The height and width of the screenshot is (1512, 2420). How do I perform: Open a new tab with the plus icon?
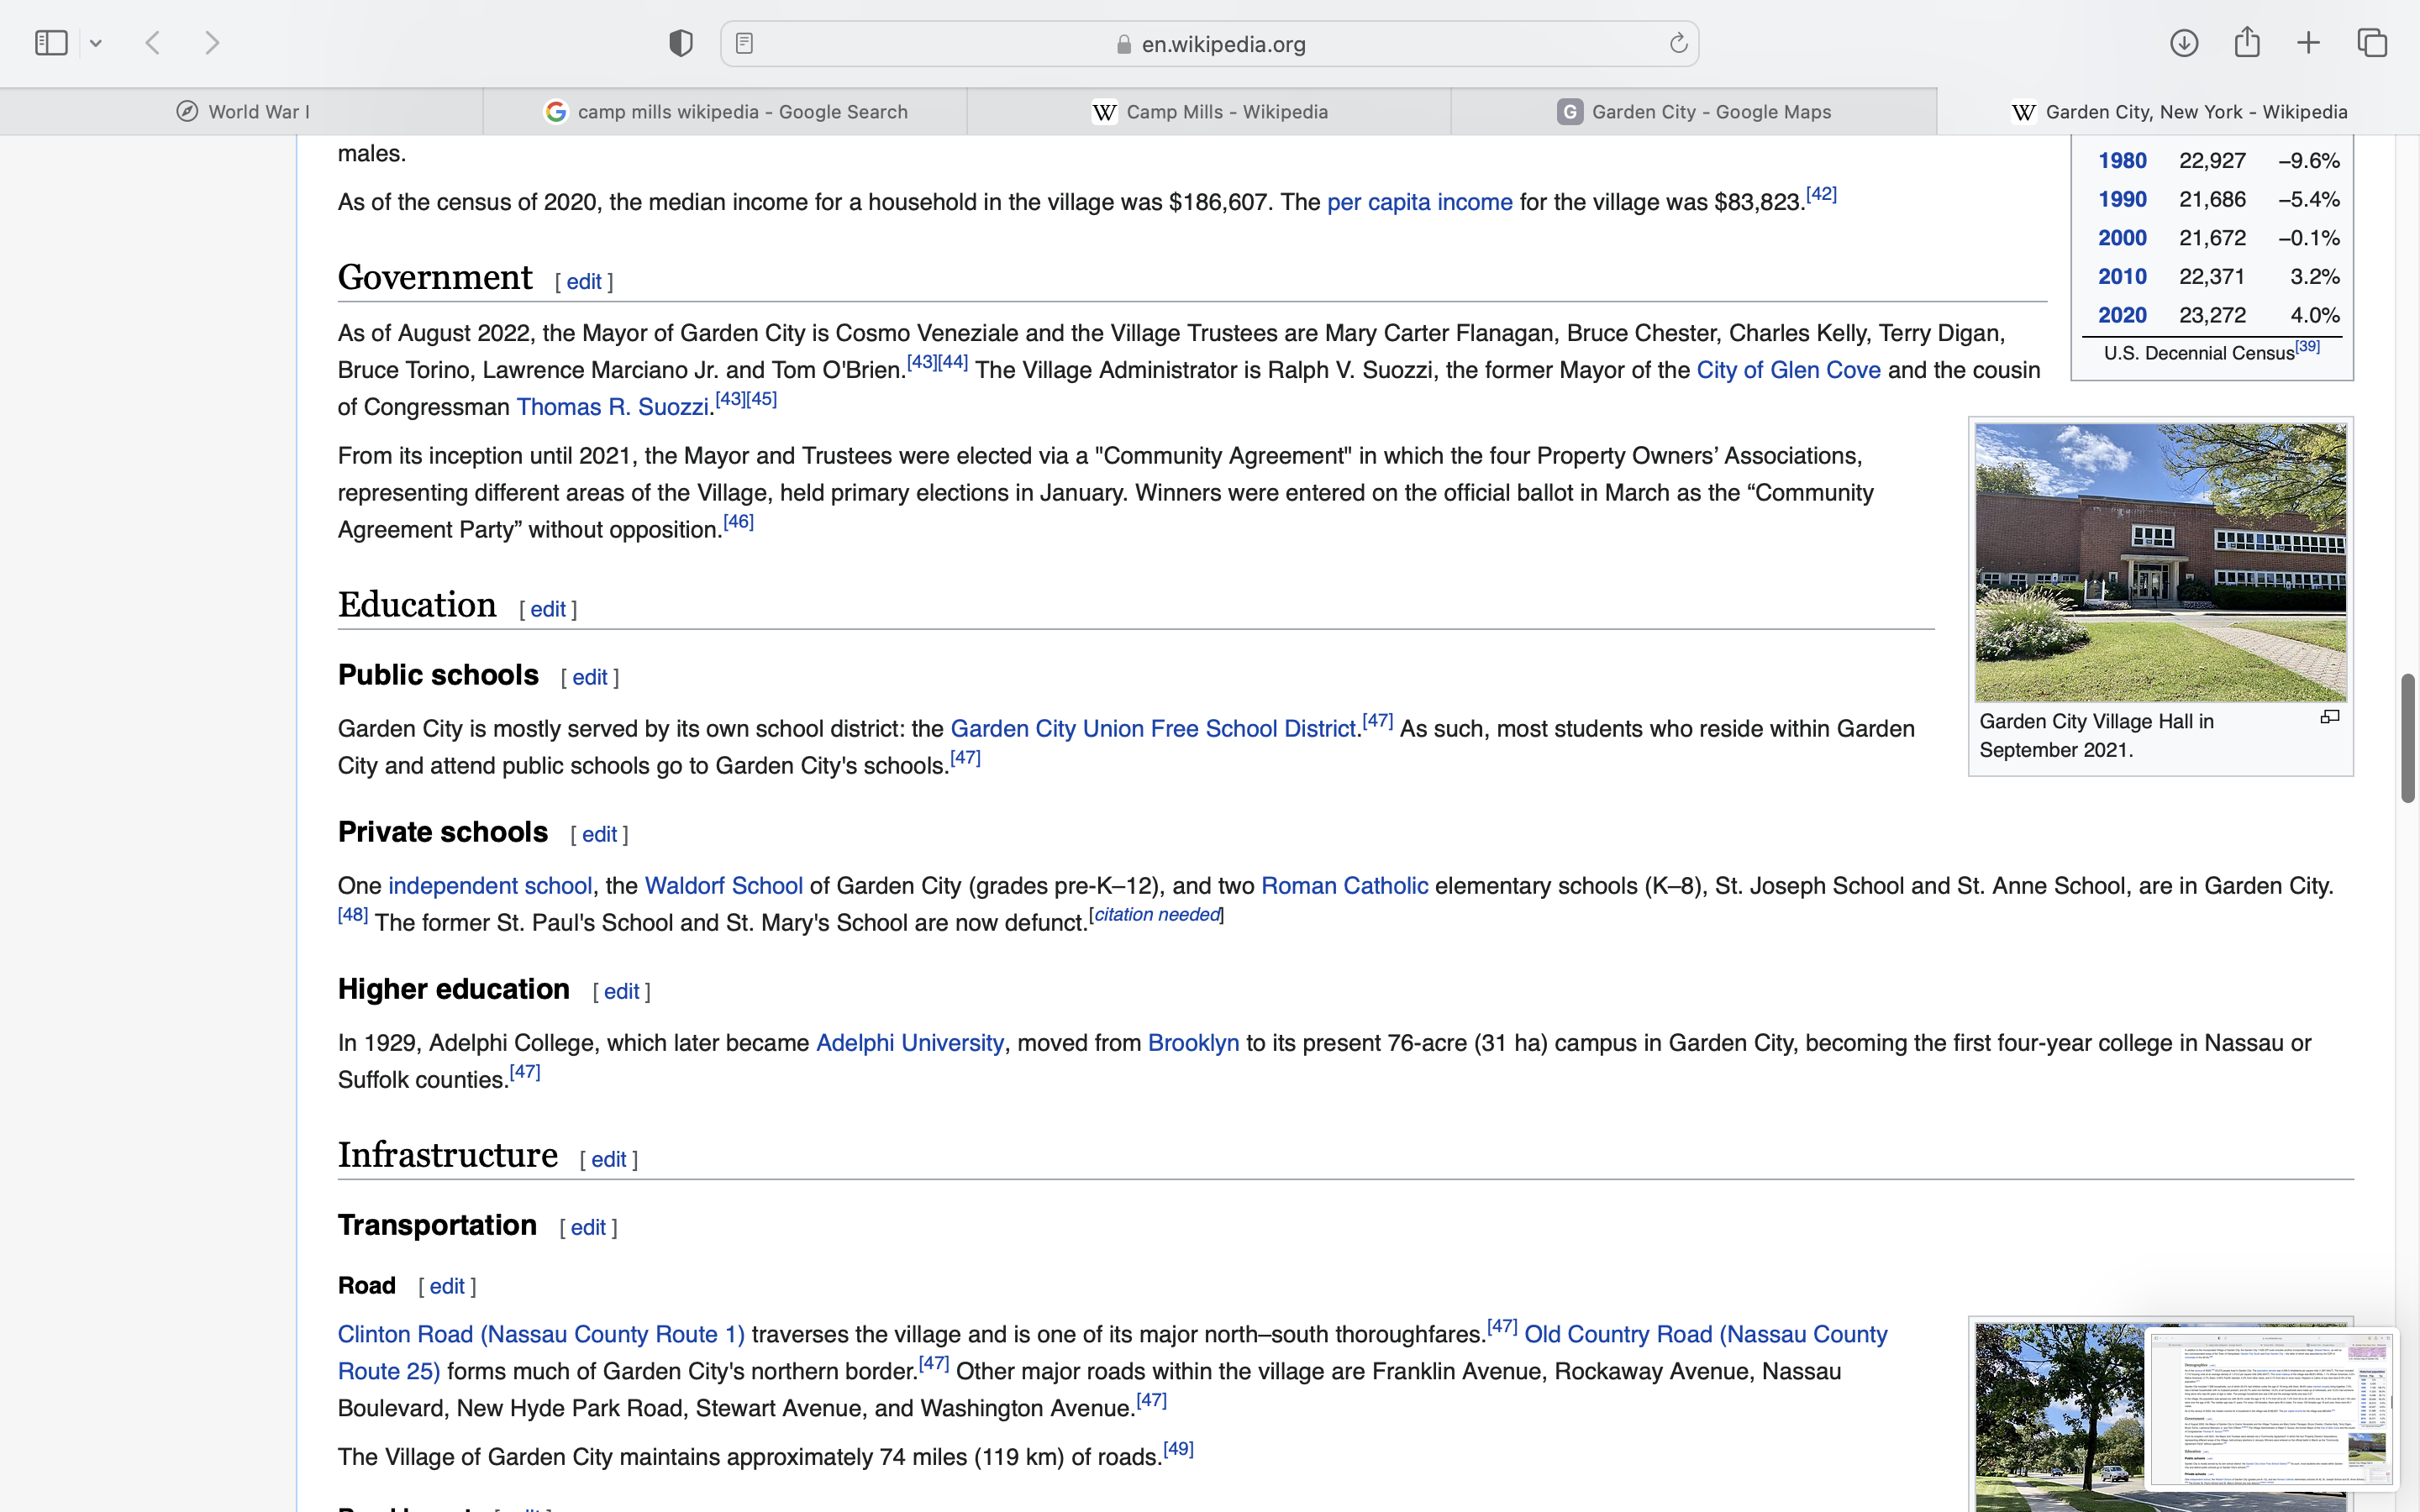(x=2309, y=43)
